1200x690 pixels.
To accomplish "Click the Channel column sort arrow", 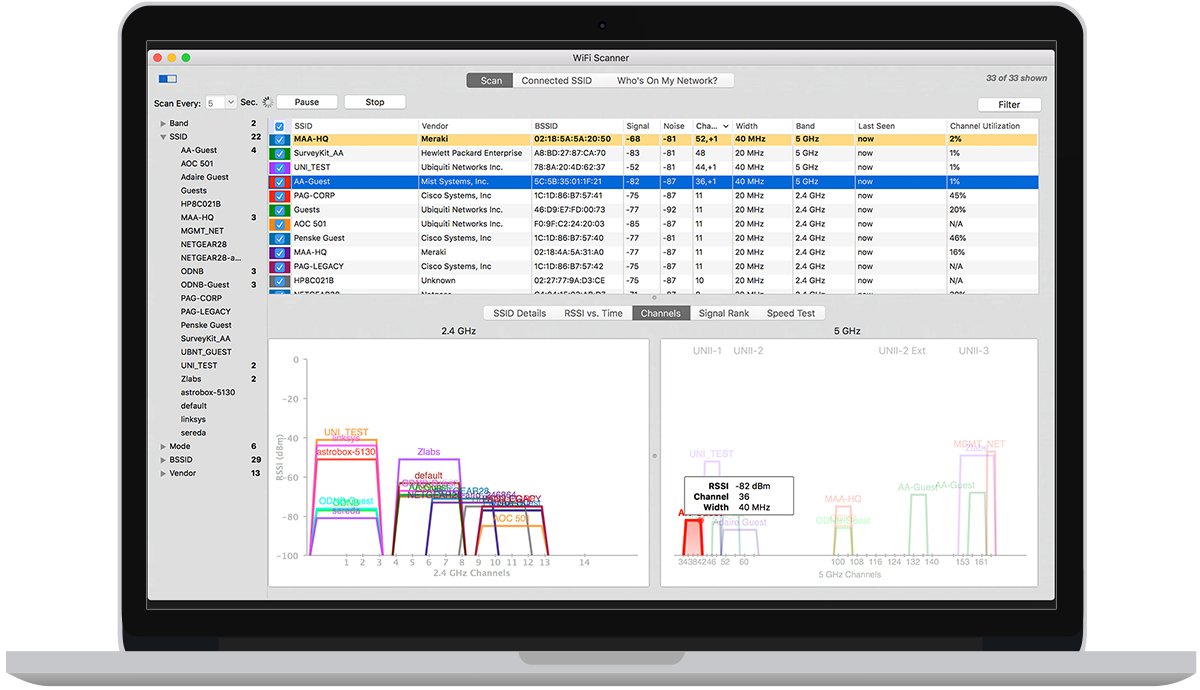I will point(727,126).
